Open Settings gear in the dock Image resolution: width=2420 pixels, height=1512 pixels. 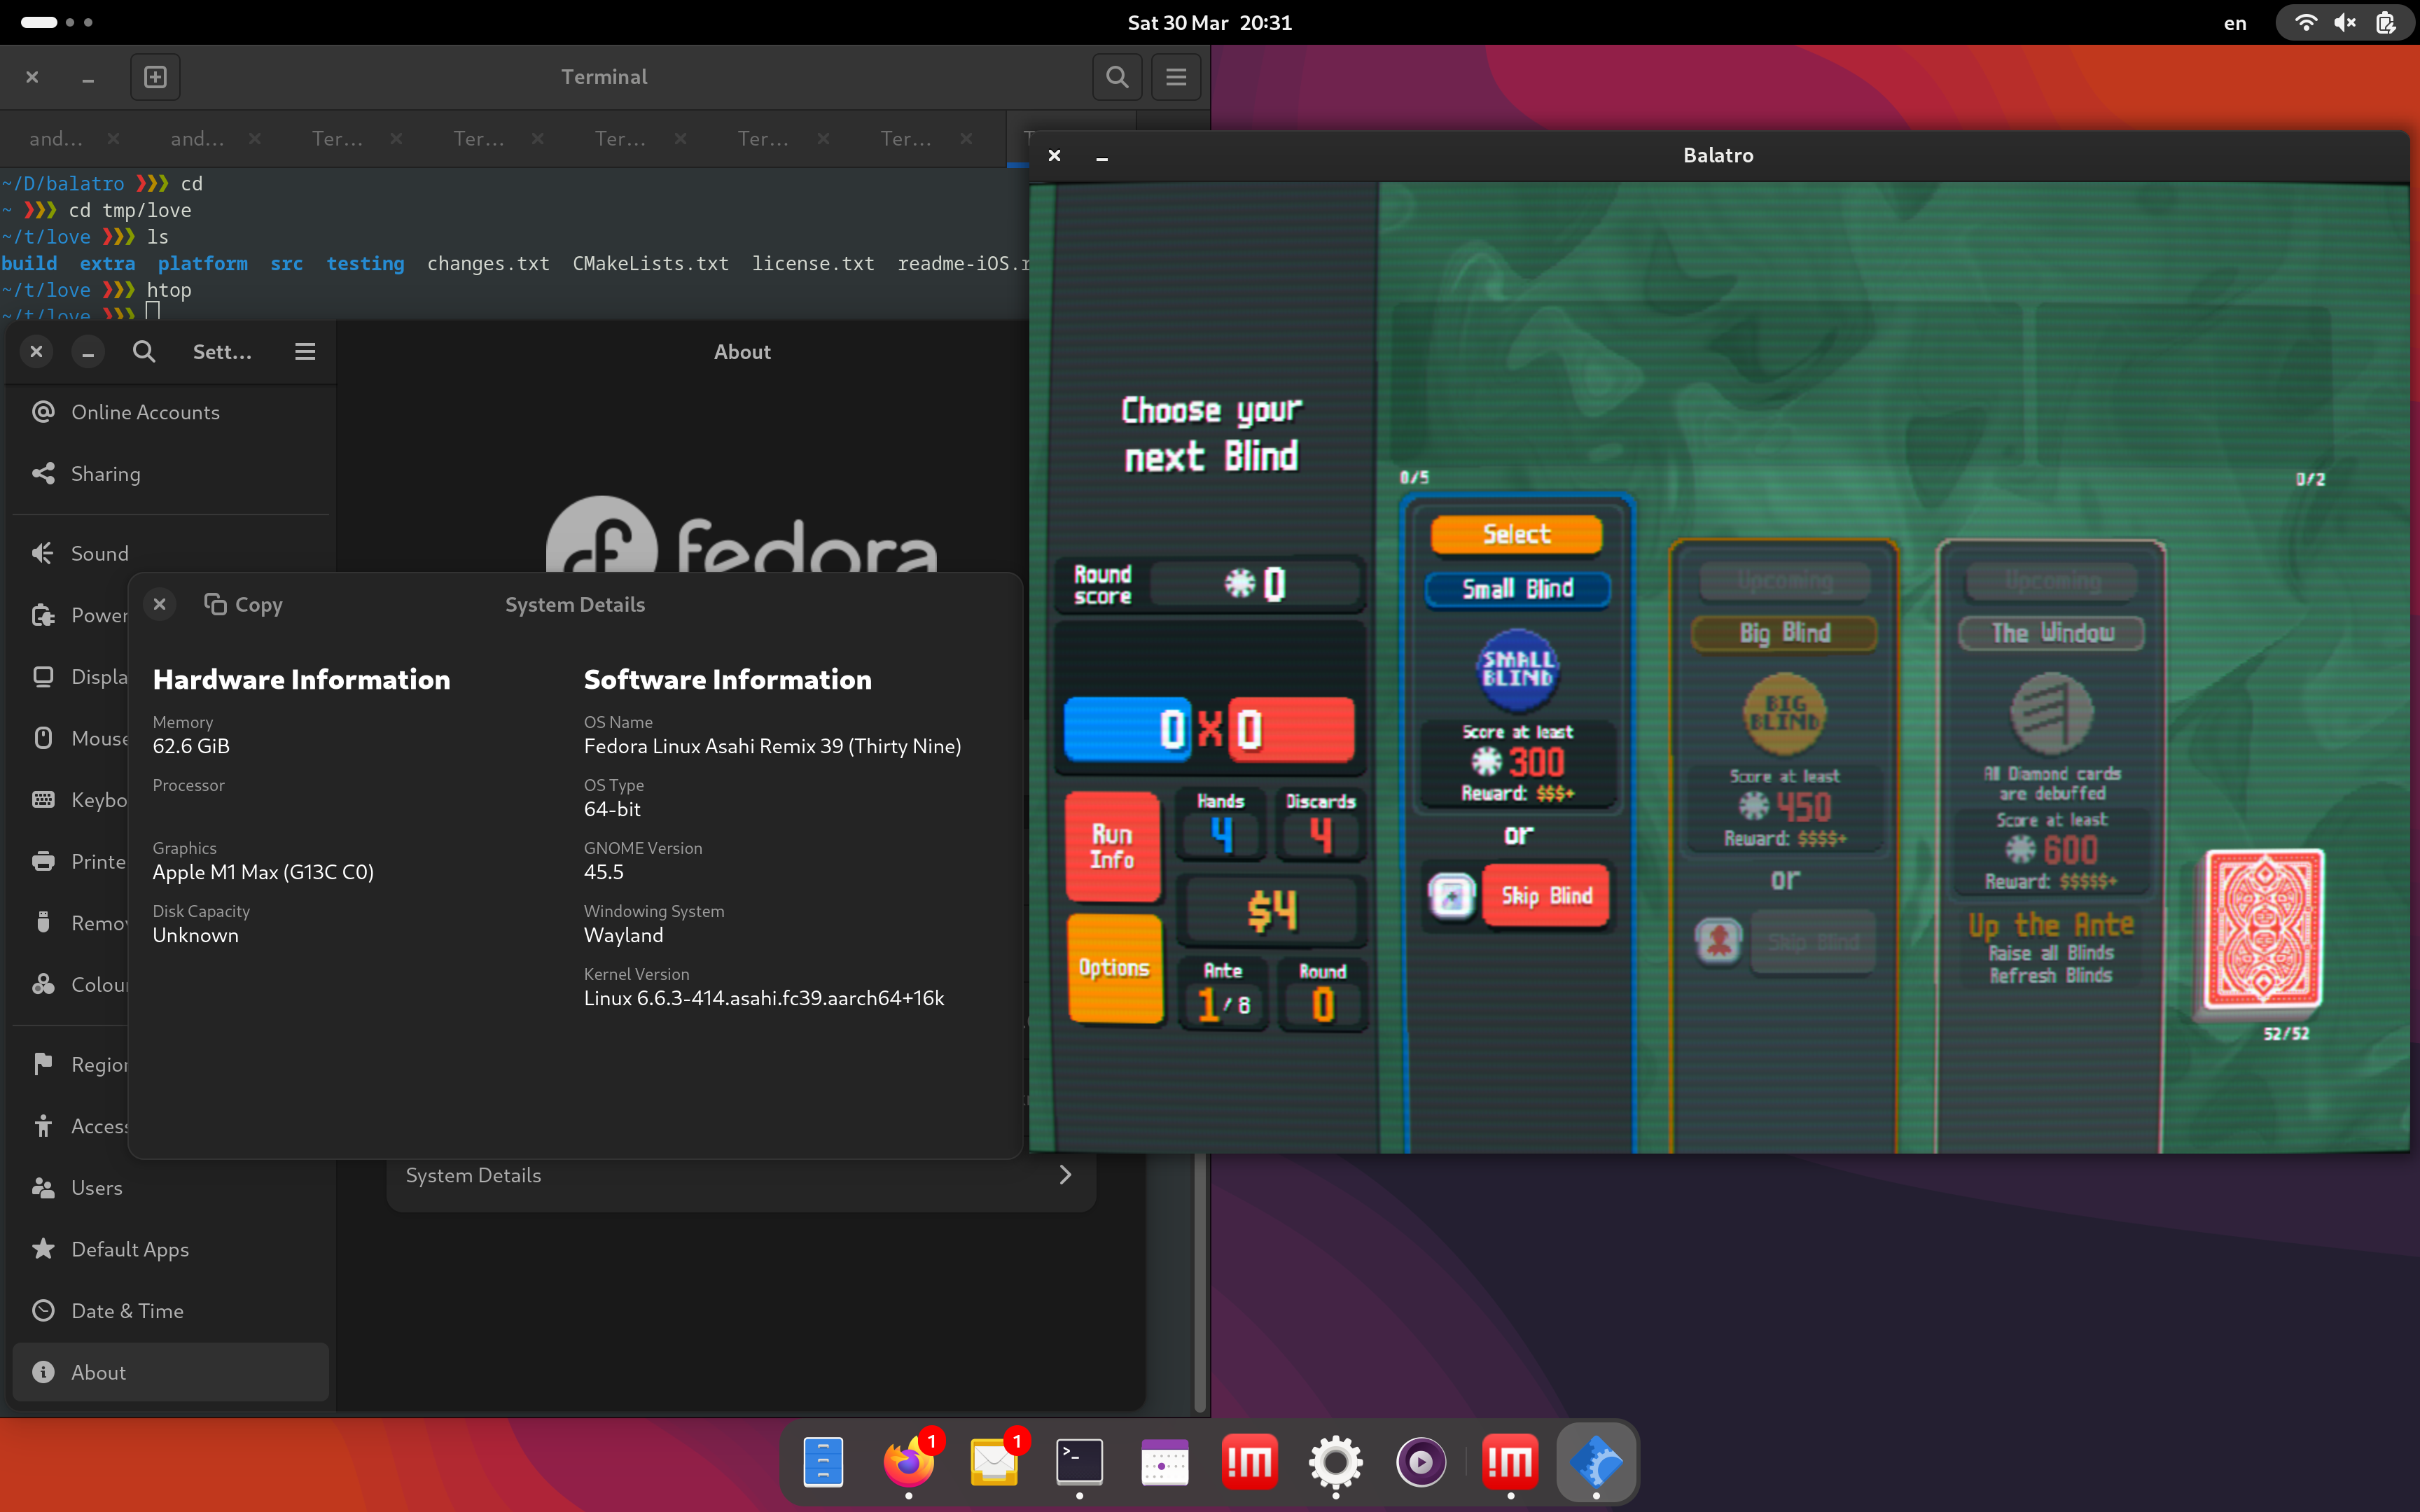1336,1463
